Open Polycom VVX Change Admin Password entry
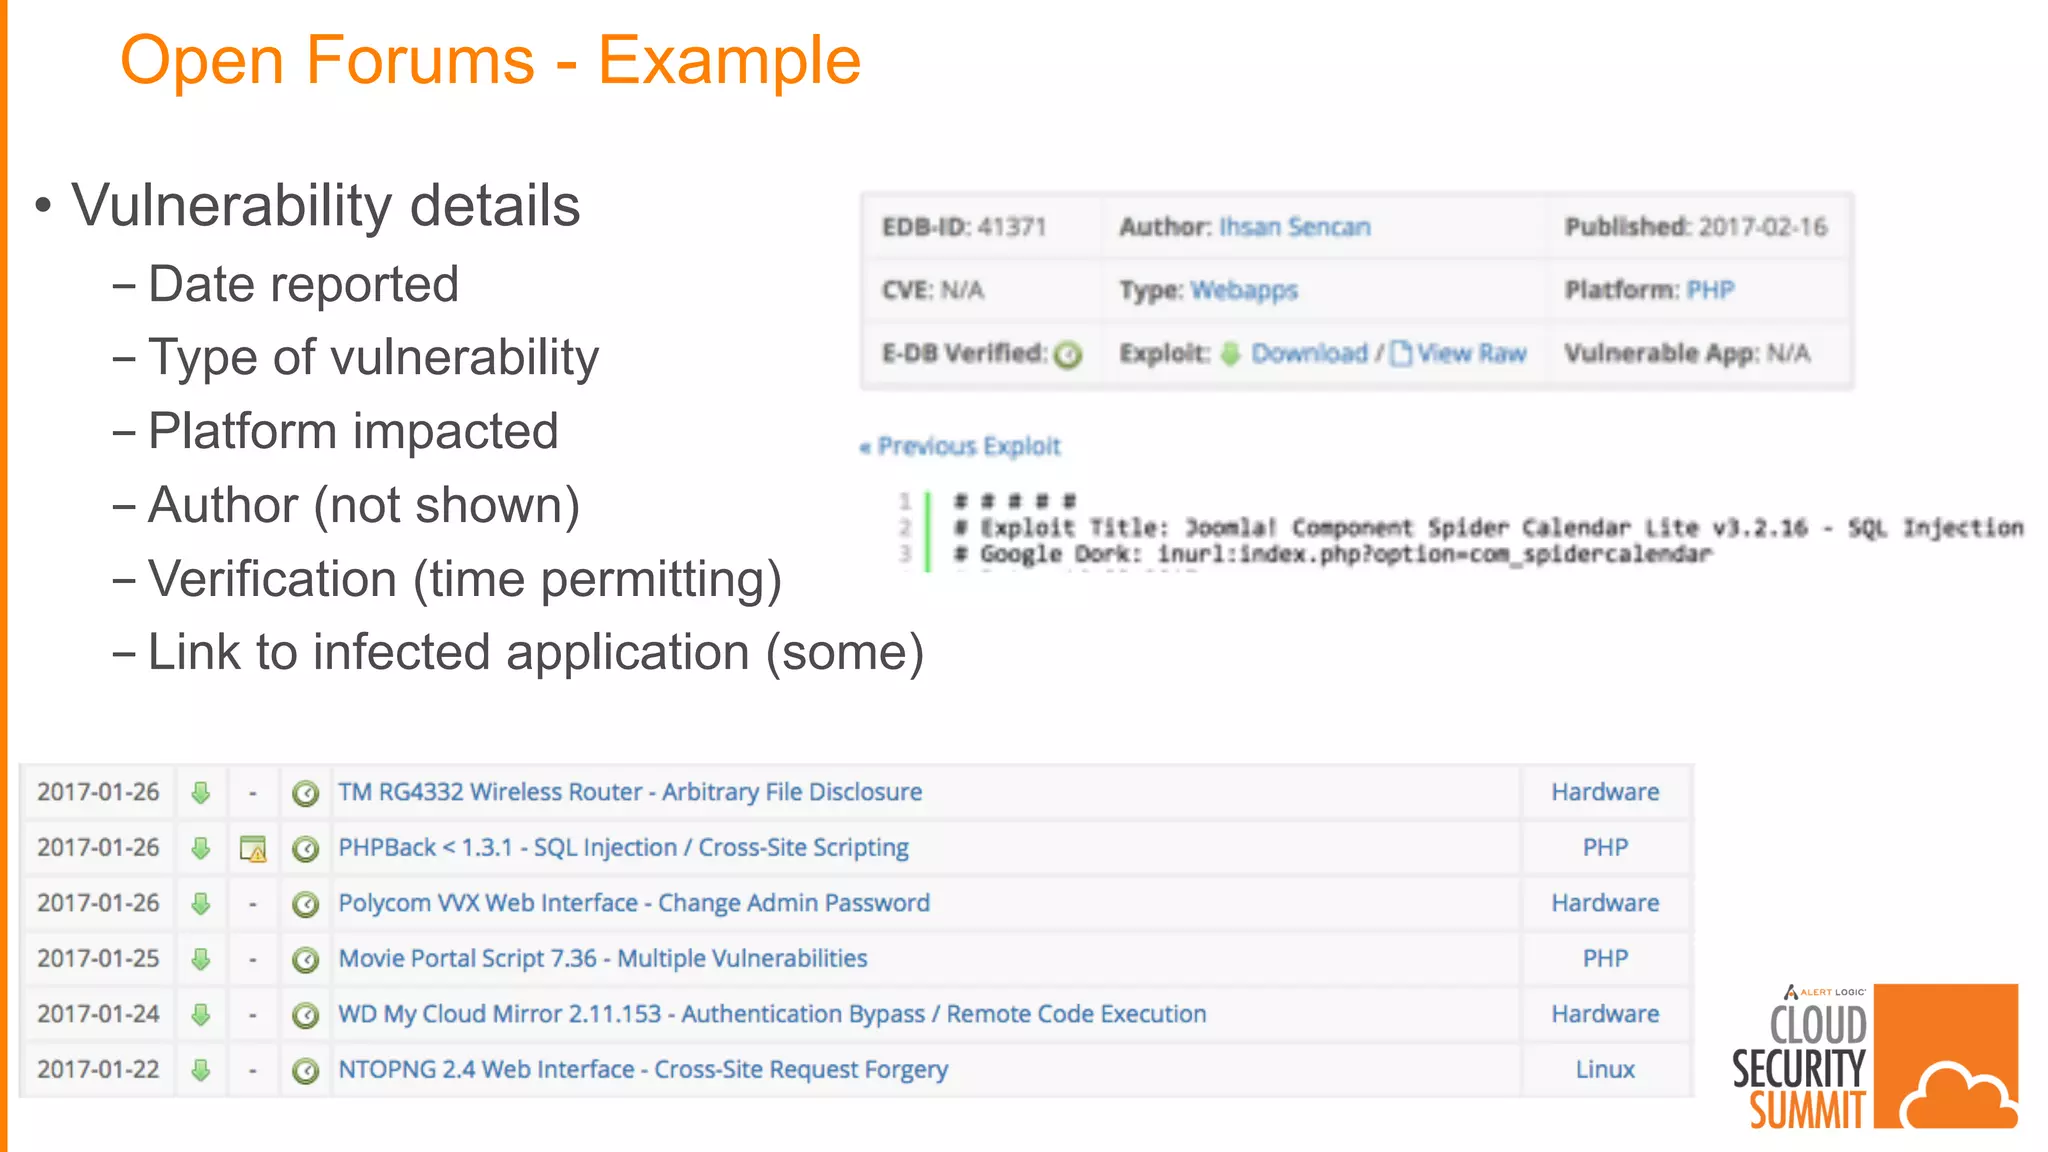 [x=634, y=903]
